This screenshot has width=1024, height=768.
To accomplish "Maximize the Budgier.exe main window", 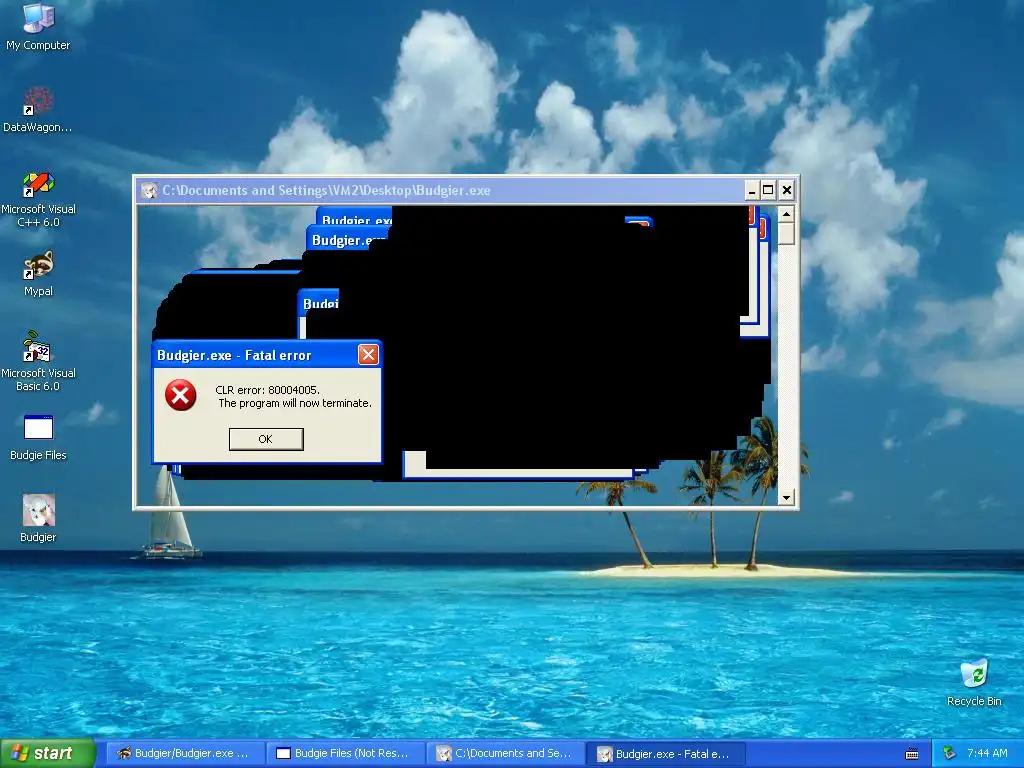I will [x=769, y=191].
